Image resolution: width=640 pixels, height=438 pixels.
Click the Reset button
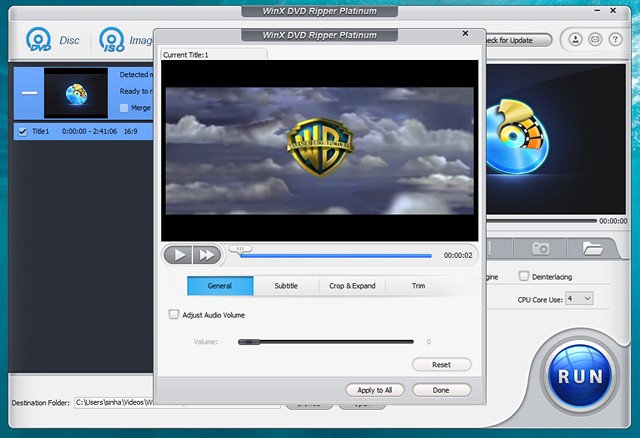pyautogui.click(x=442, y=365)
